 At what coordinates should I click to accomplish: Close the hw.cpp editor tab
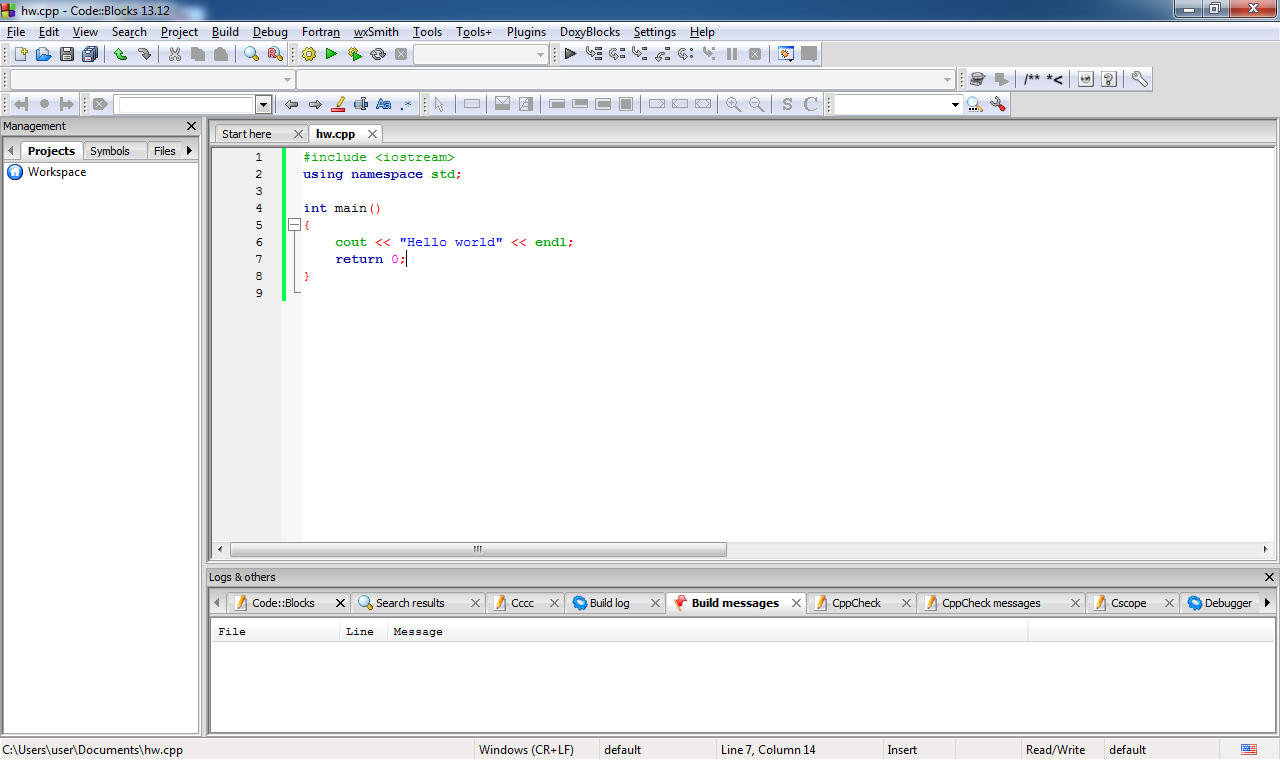pos(372,134)
